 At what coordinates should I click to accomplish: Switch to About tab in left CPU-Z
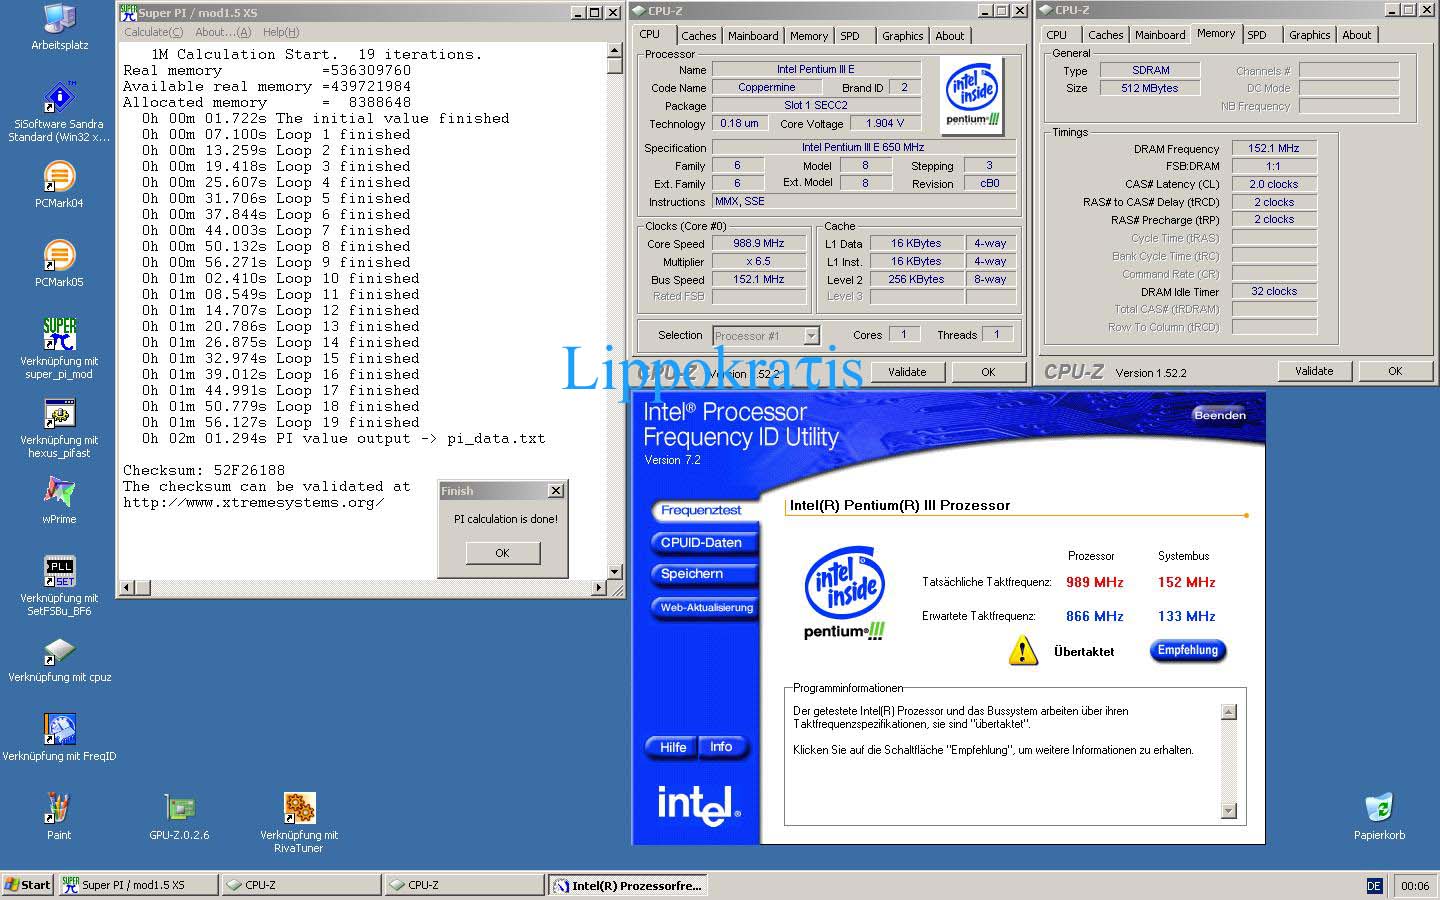click(950, 35)
